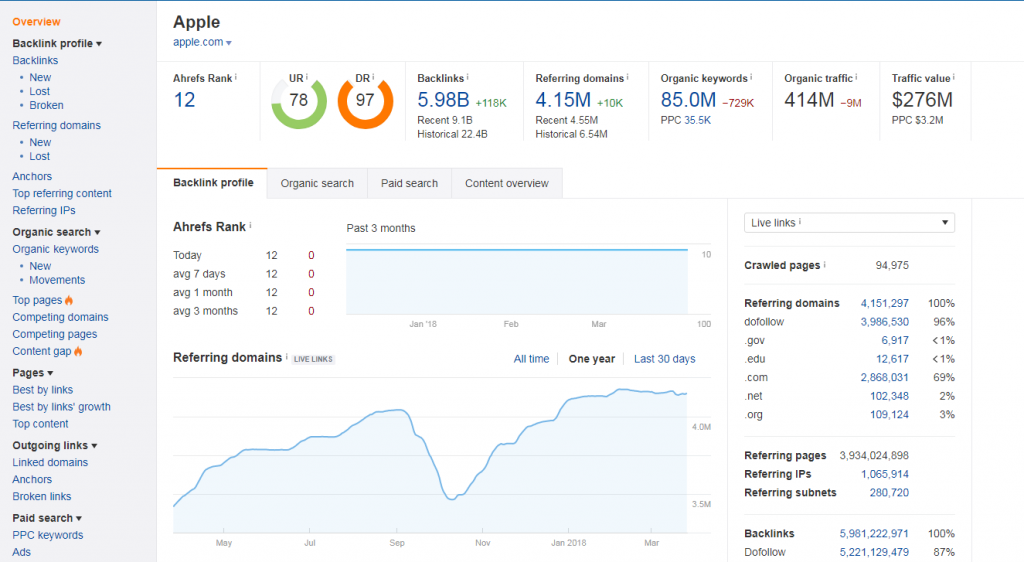The width and height of the screenshot is (1024, 562).
Task: Click the 4.15M referring domains total
Action: (x=563, y=100)
